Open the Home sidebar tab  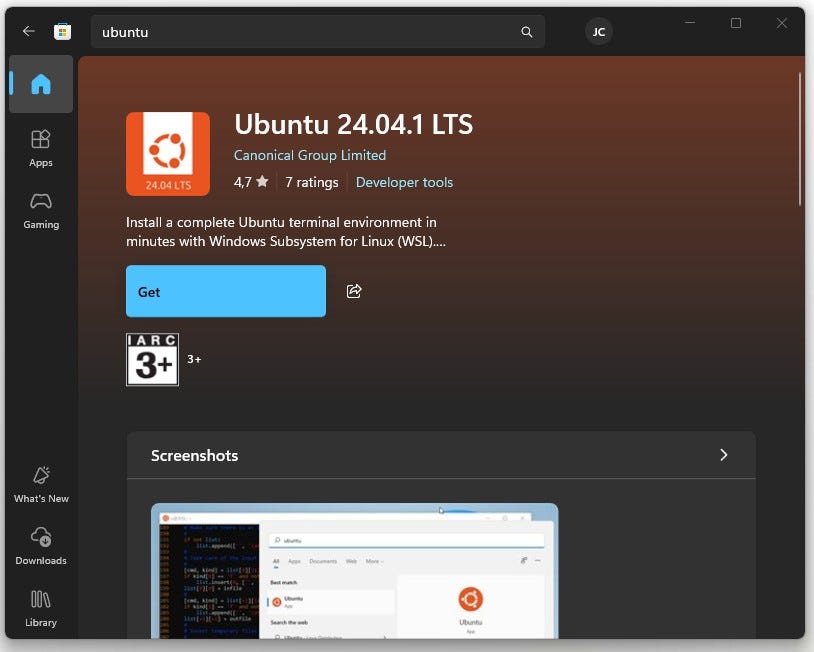(41, 84)
